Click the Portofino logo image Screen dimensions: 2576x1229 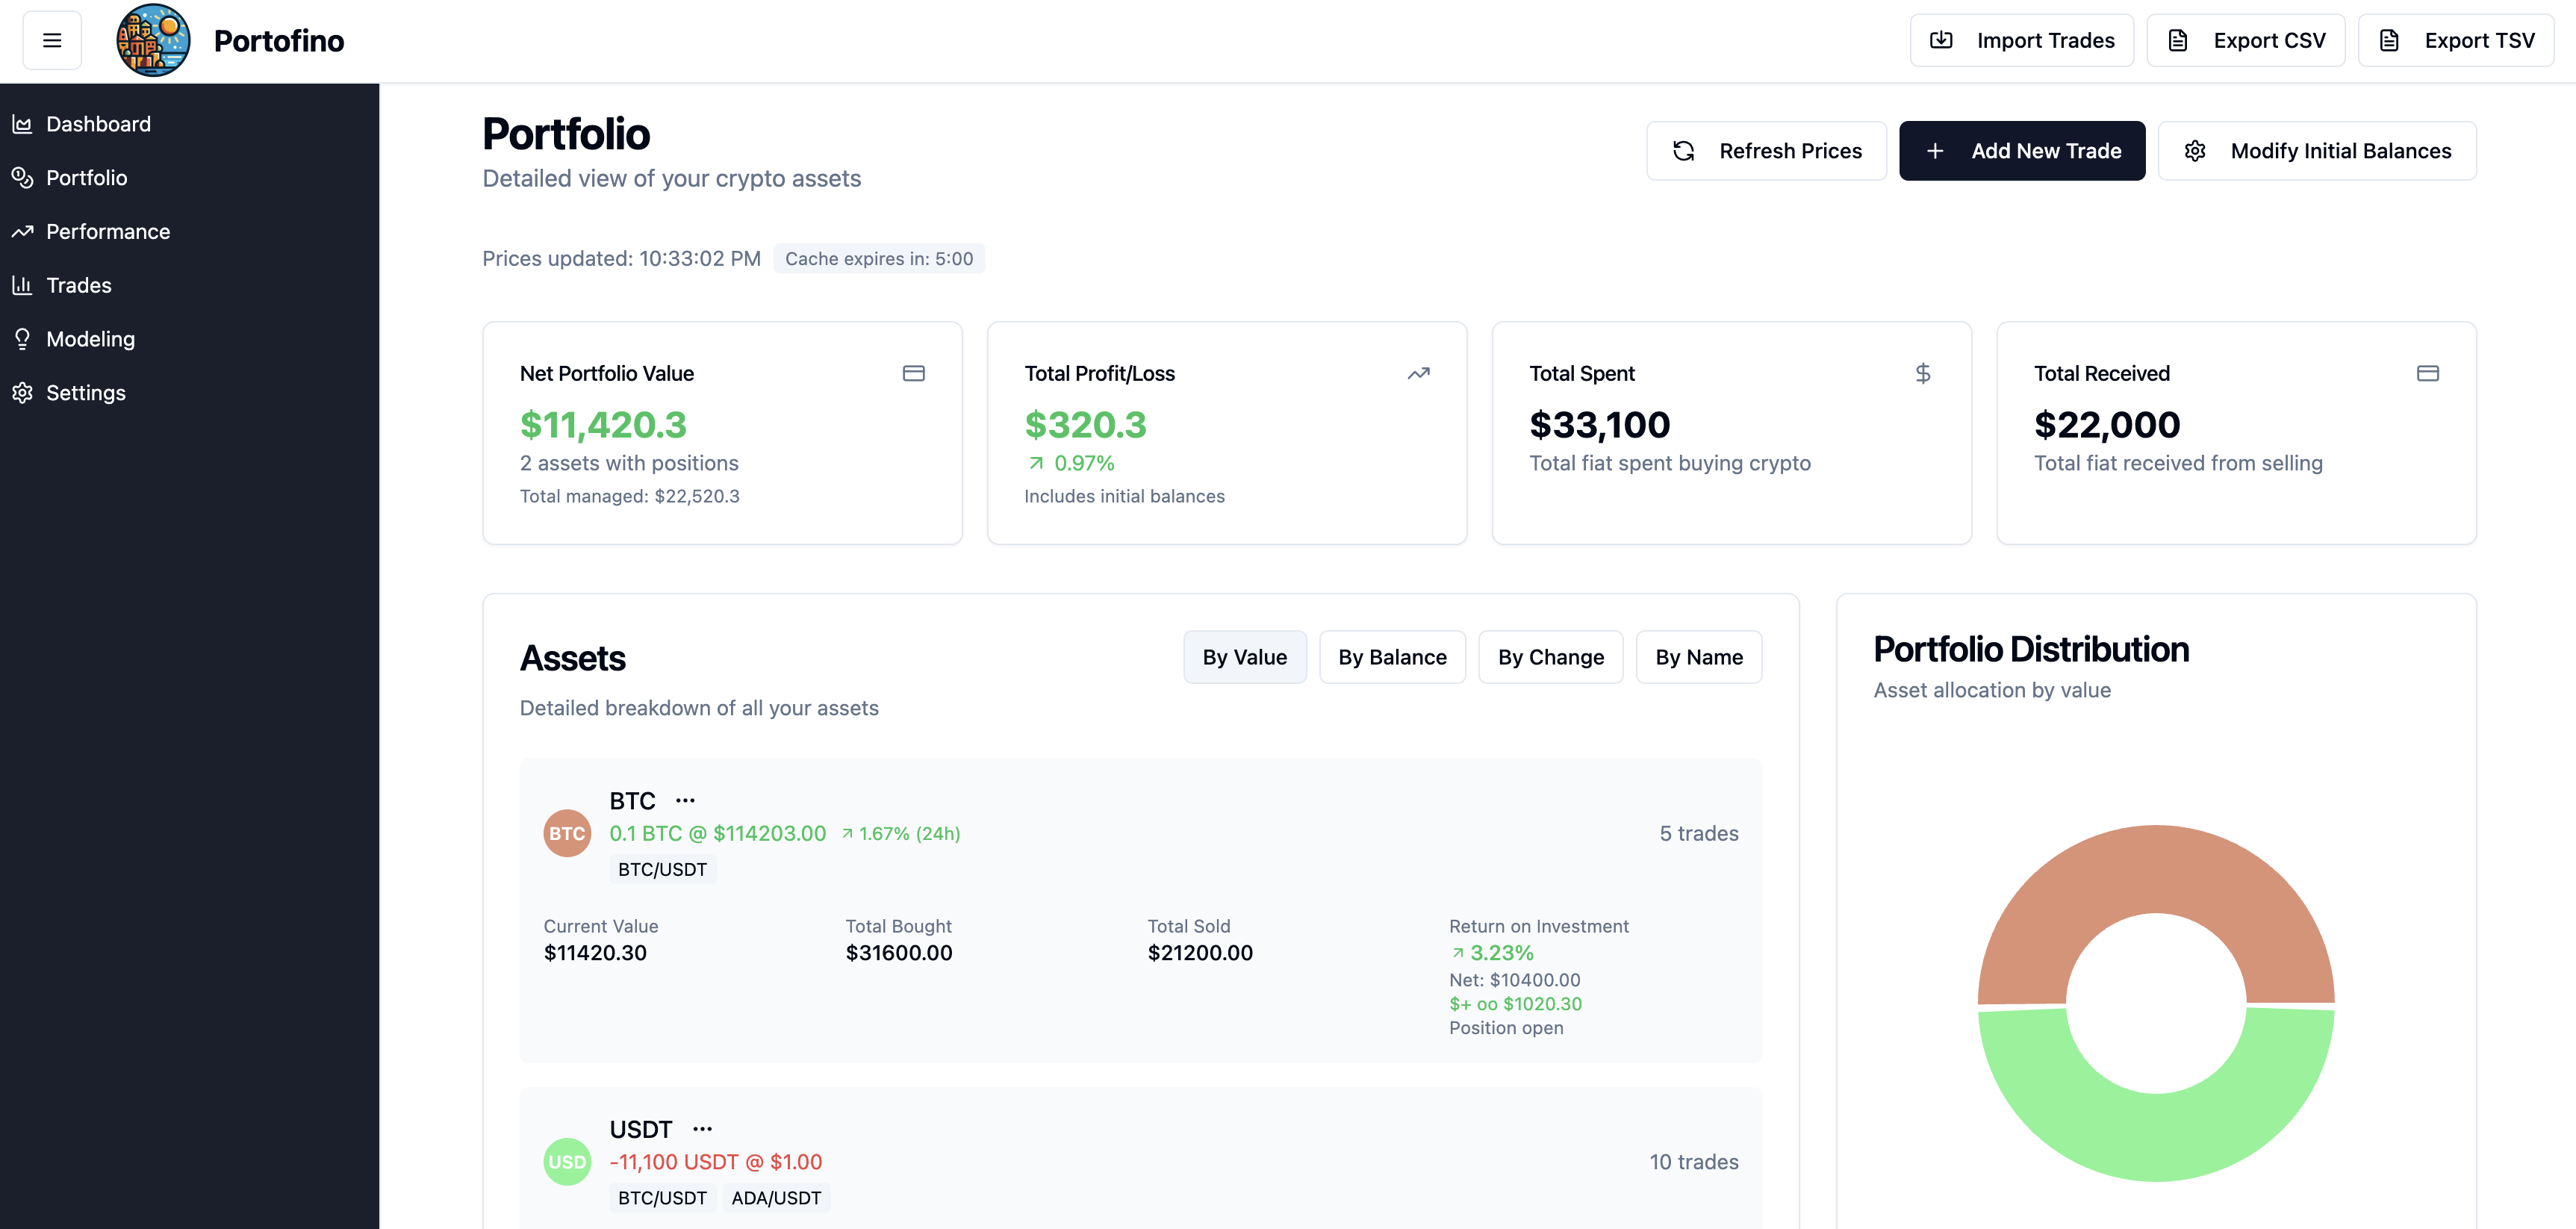153,41
